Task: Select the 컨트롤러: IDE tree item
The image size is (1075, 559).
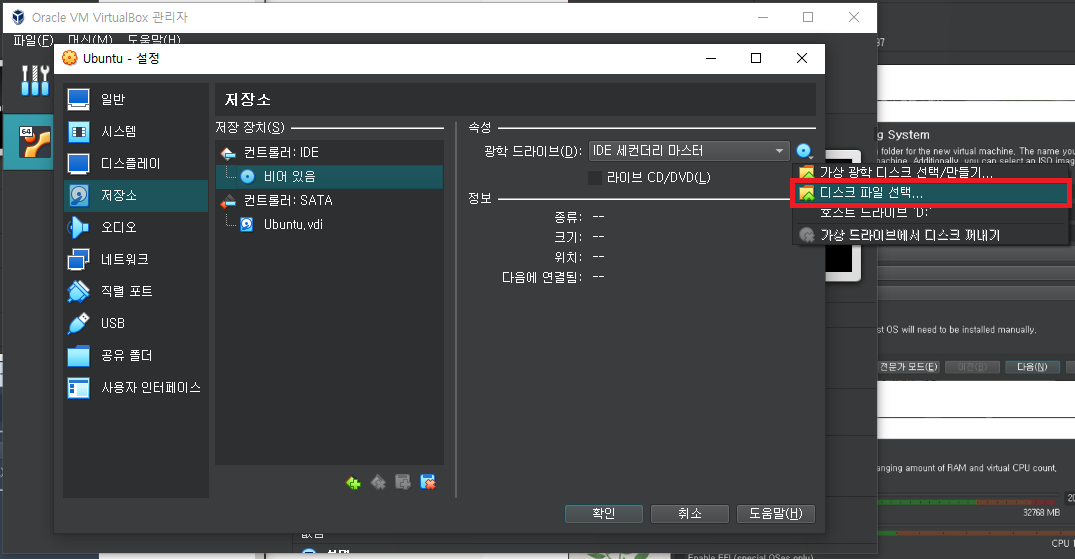Action: pos(329,152)
